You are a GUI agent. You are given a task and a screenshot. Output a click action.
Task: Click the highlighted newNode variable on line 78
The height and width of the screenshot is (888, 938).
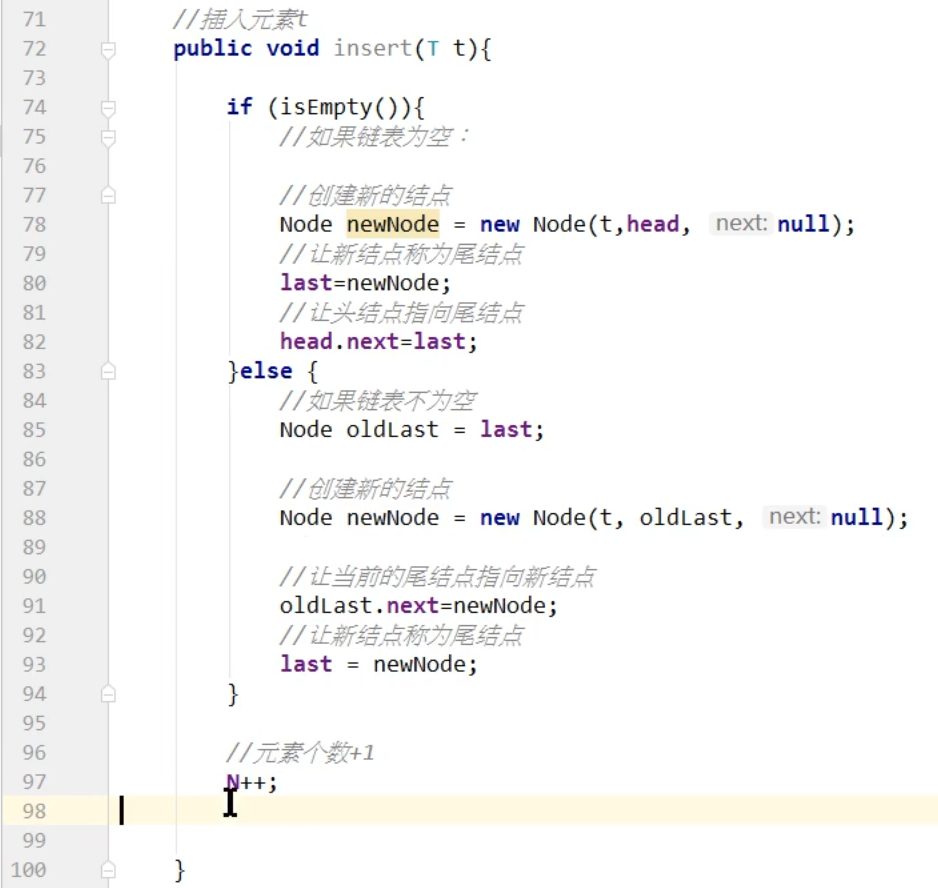point(393,224)
